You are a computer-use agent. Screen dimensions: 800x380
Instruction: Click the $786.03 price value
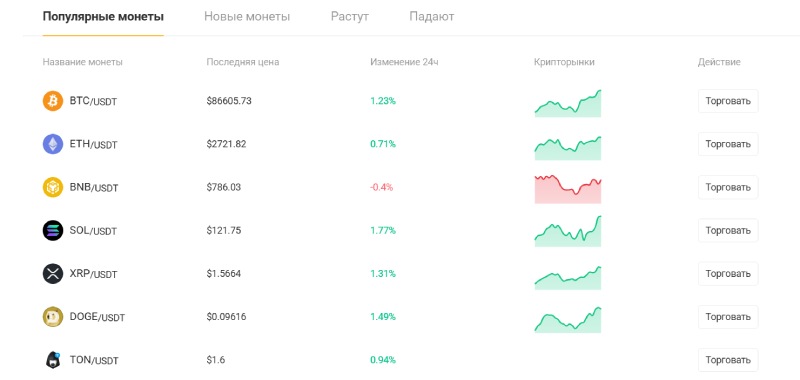click(x=223, y=187)
